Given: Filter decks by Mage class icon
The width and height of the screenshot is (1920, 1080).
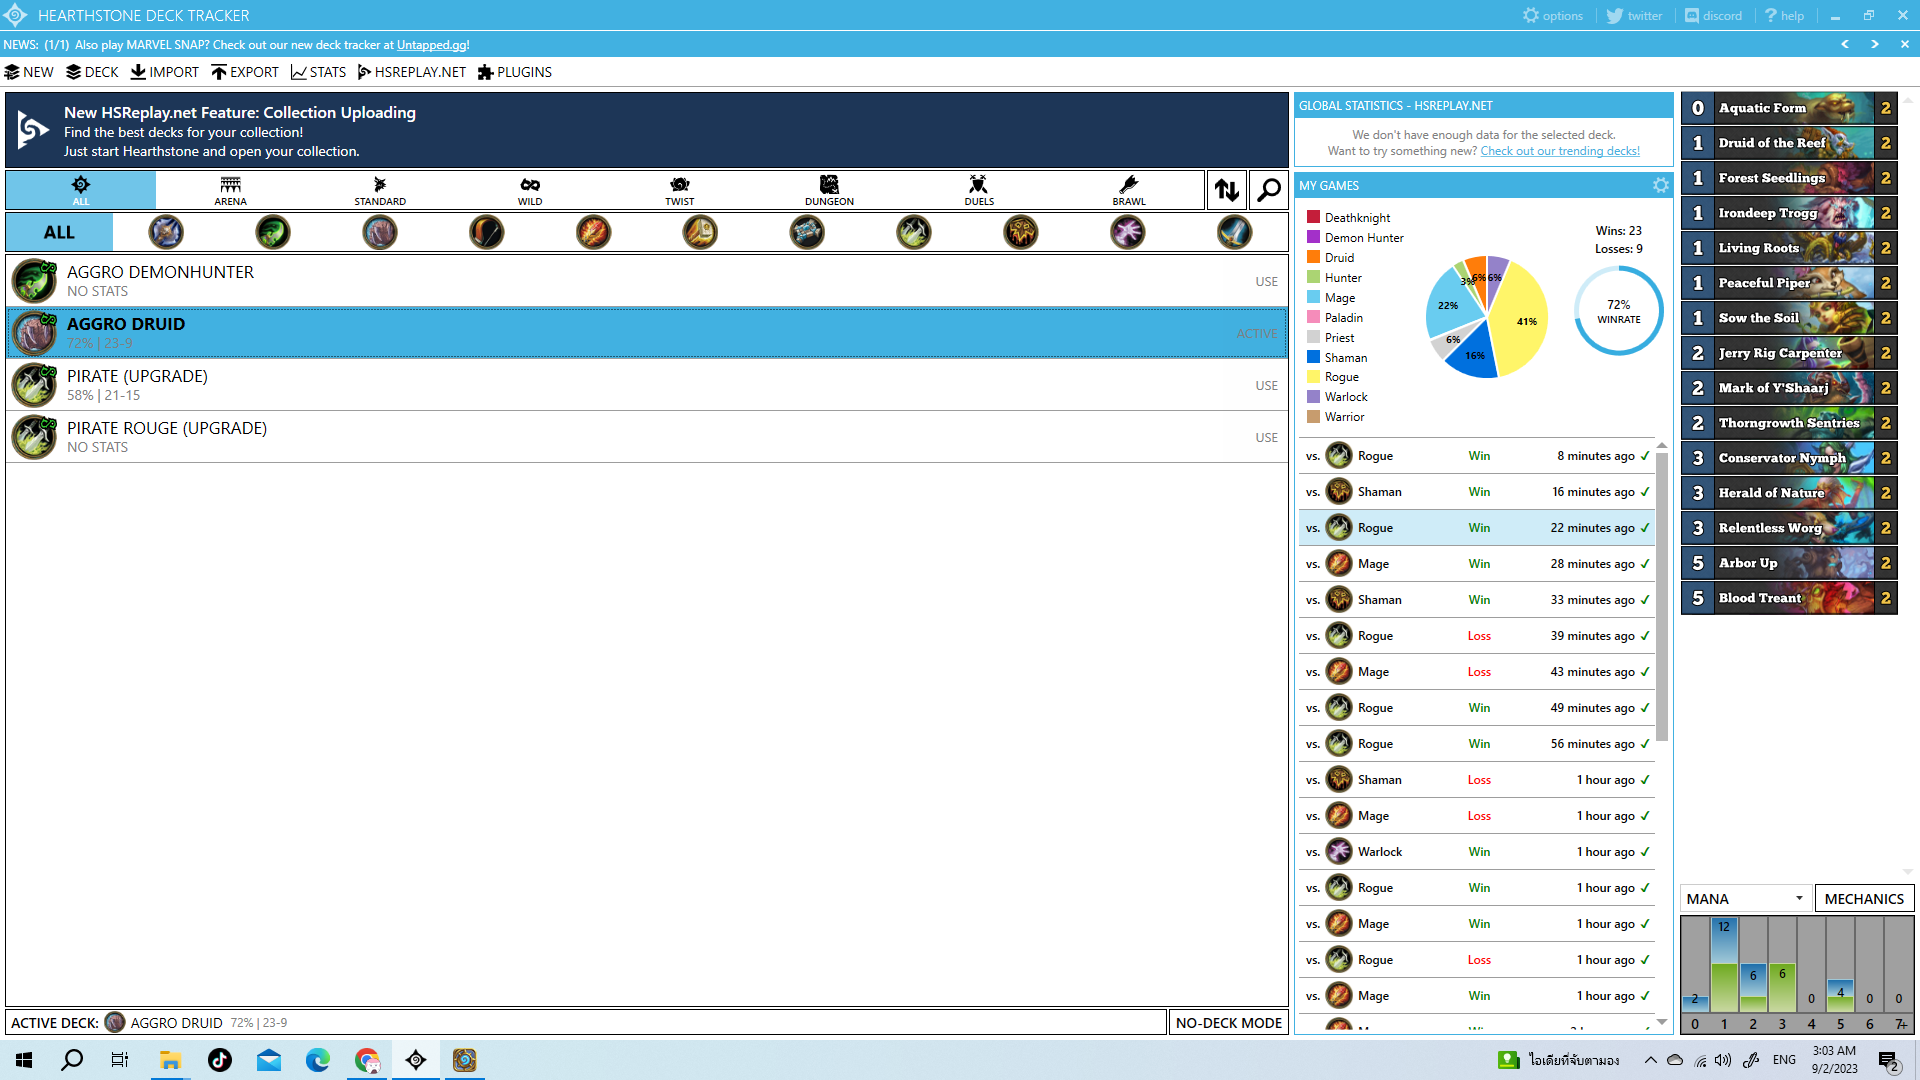Looking at the screenshot, I should click(594, 232).
